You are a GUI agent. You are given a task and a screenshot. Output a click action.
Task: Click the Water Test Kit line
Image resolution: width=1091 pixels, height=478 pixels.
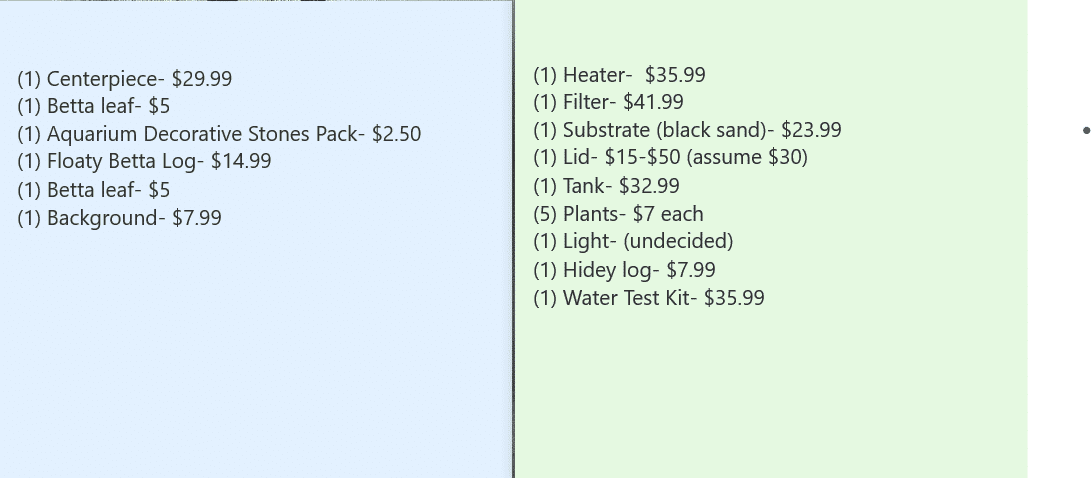click(648, 298)
